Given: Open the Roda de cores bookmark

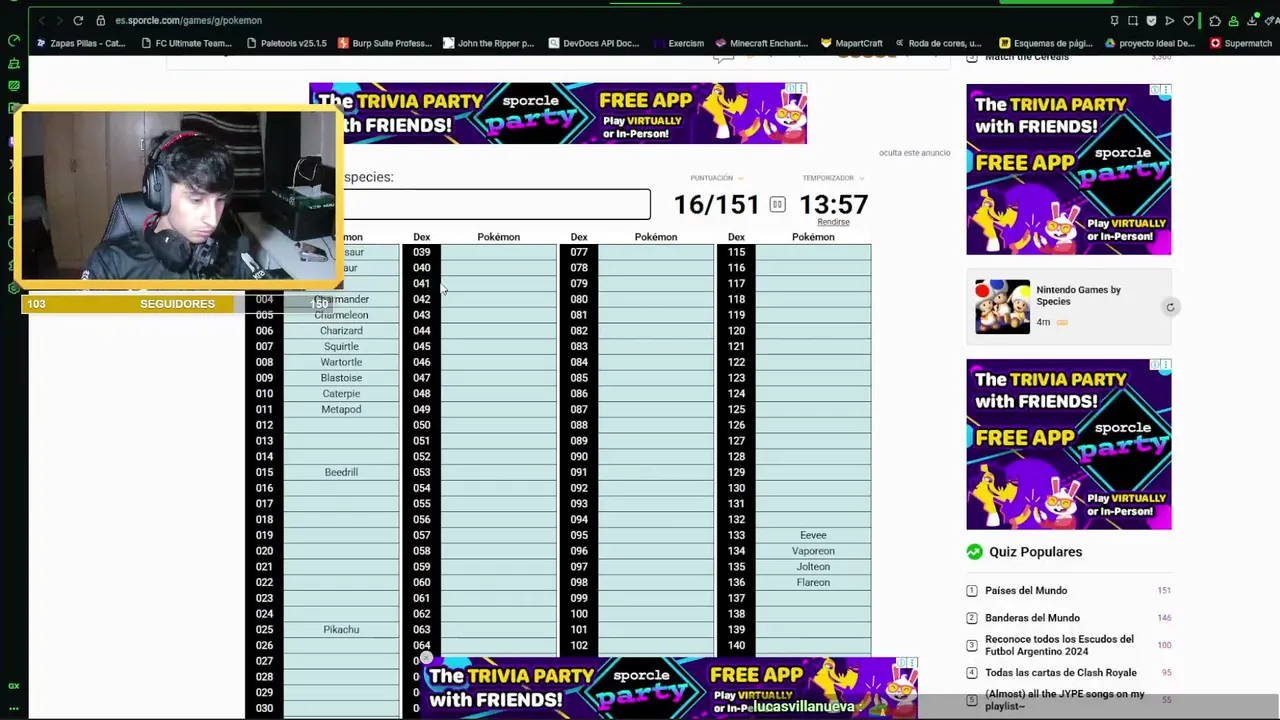Looking at the screenshot, I should (x=939, y=43).
